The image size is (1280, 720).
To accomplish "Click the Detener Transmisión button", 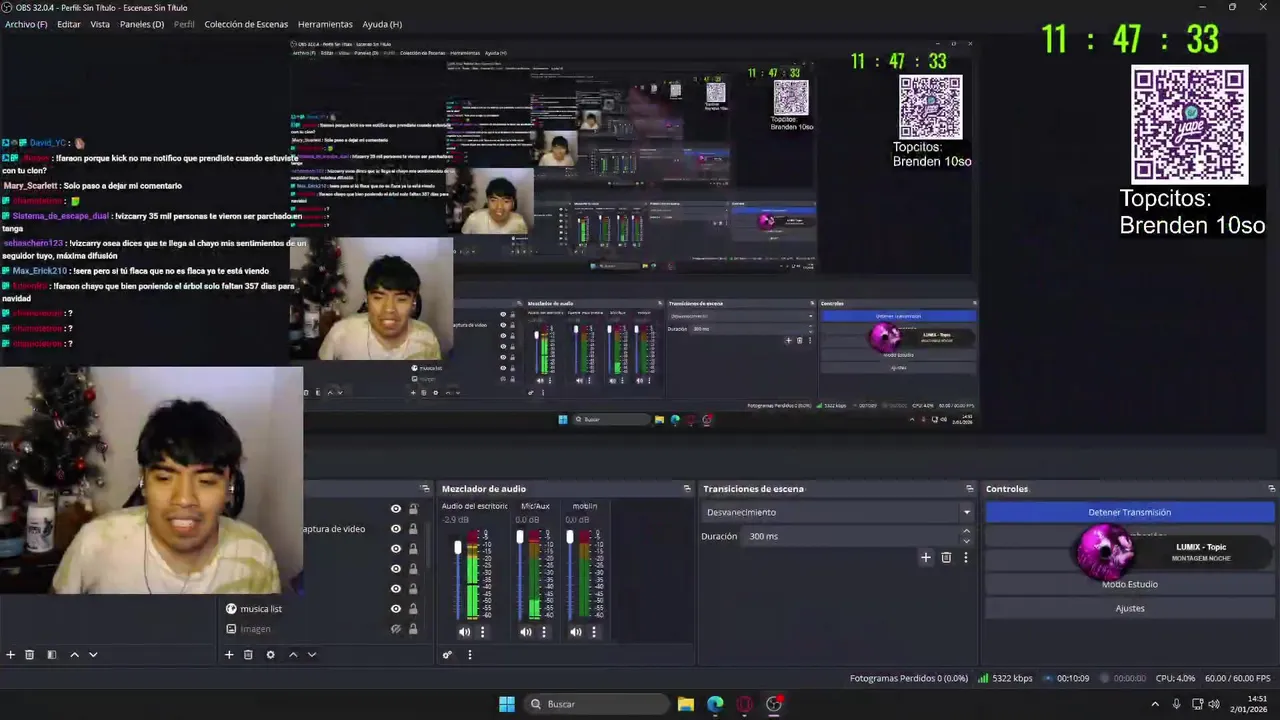I will 1130,512.
